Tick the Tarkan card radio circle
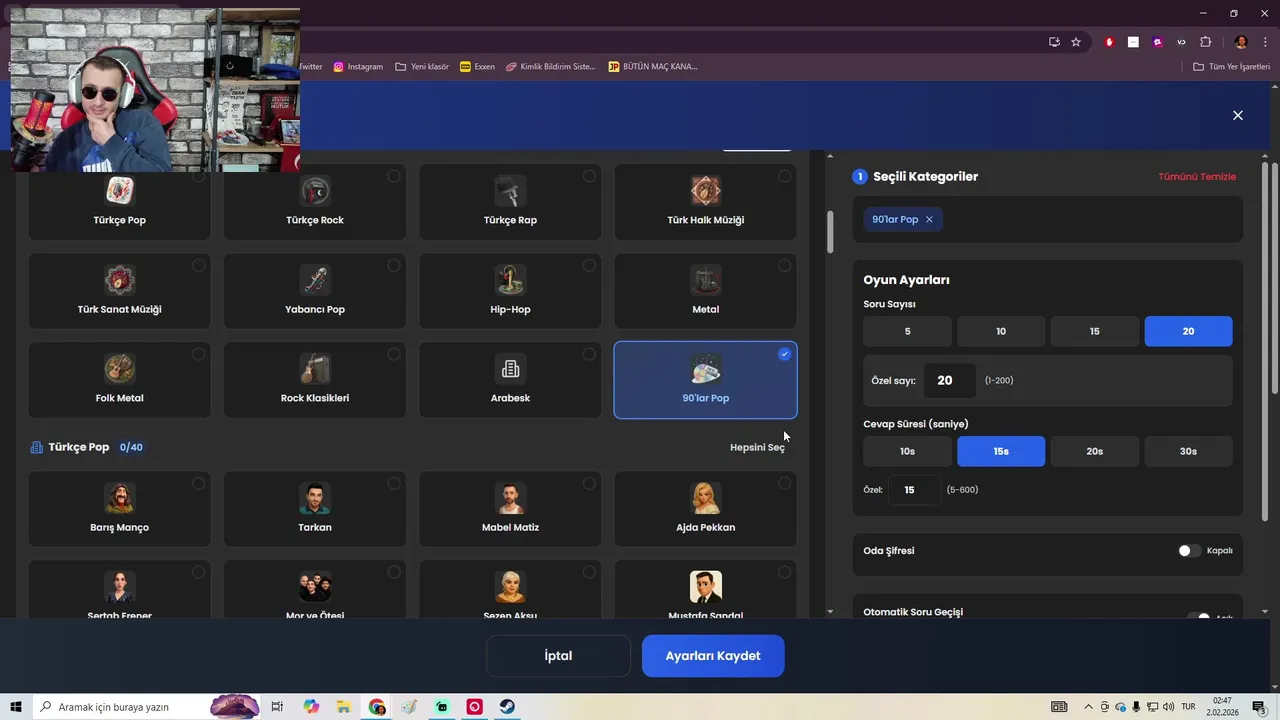Screen dimensions: 1280x720 tap(394, 484)
